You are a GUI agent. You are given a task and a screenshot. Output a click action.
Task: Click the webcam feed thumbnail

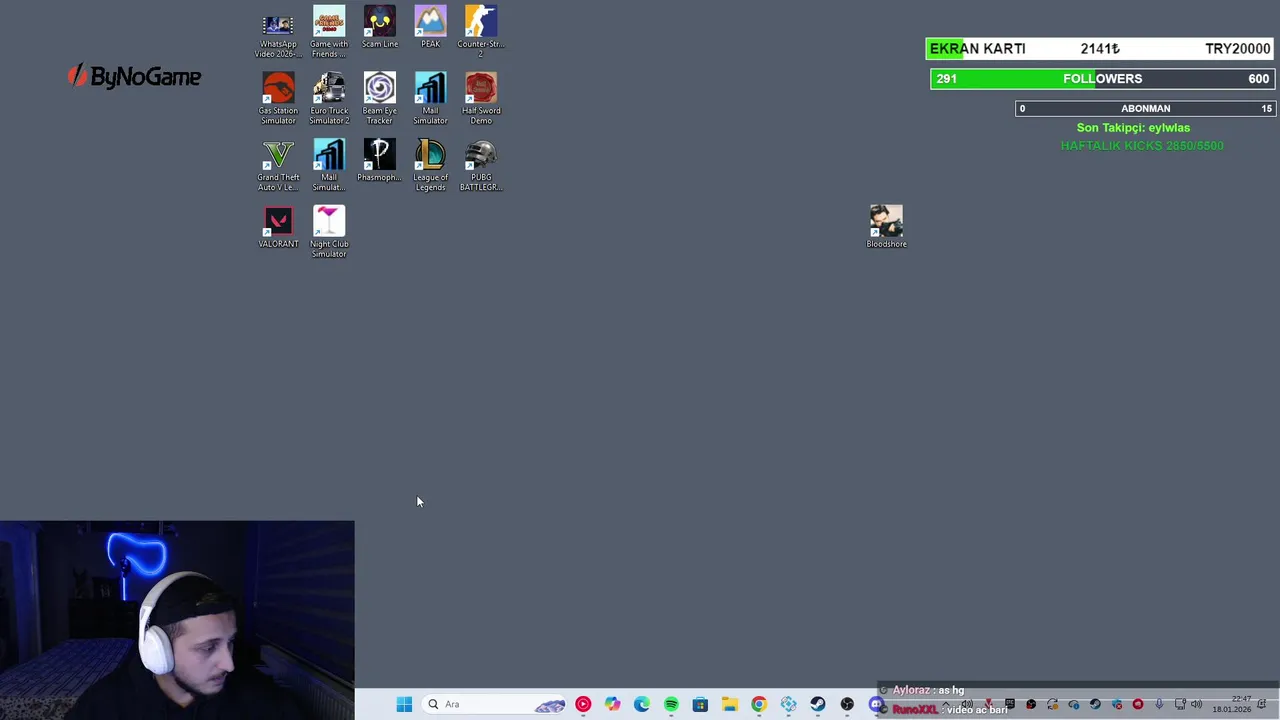177,620
